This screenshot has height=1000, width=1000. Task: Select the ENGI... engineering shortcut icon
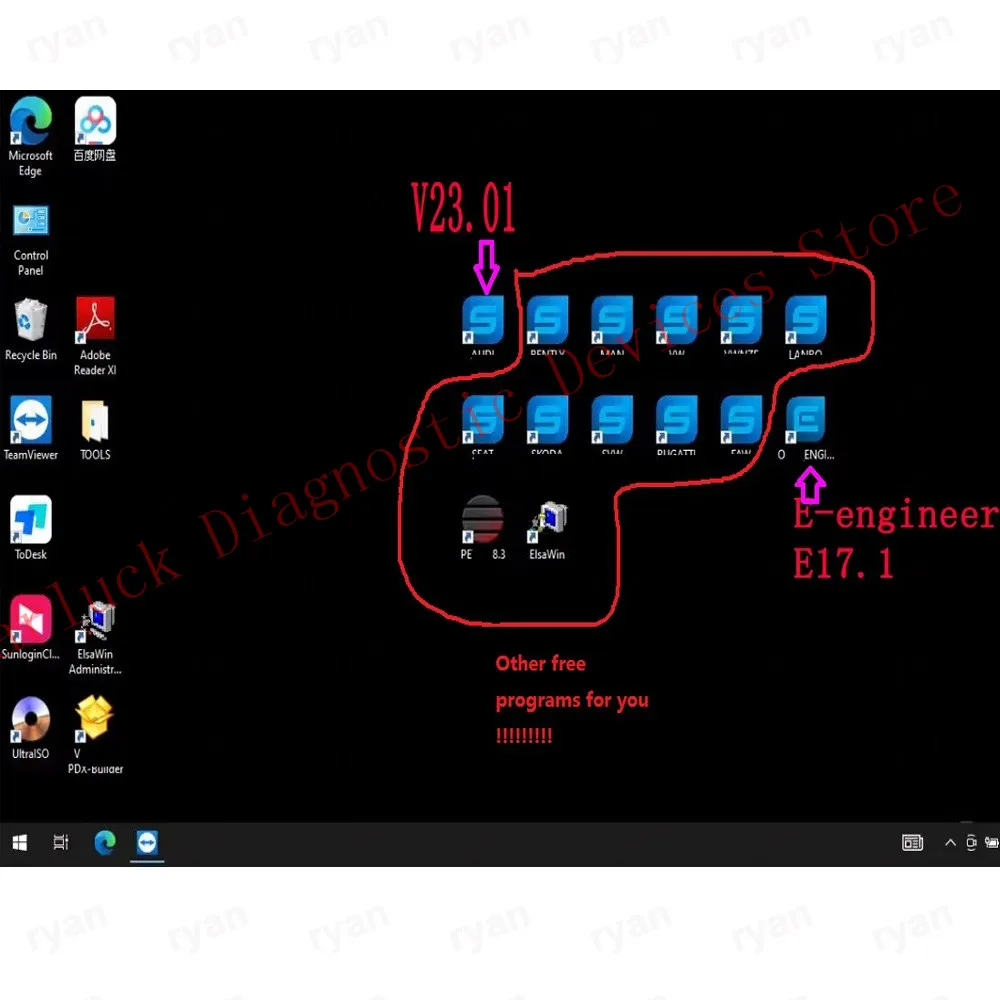[805, 427]
